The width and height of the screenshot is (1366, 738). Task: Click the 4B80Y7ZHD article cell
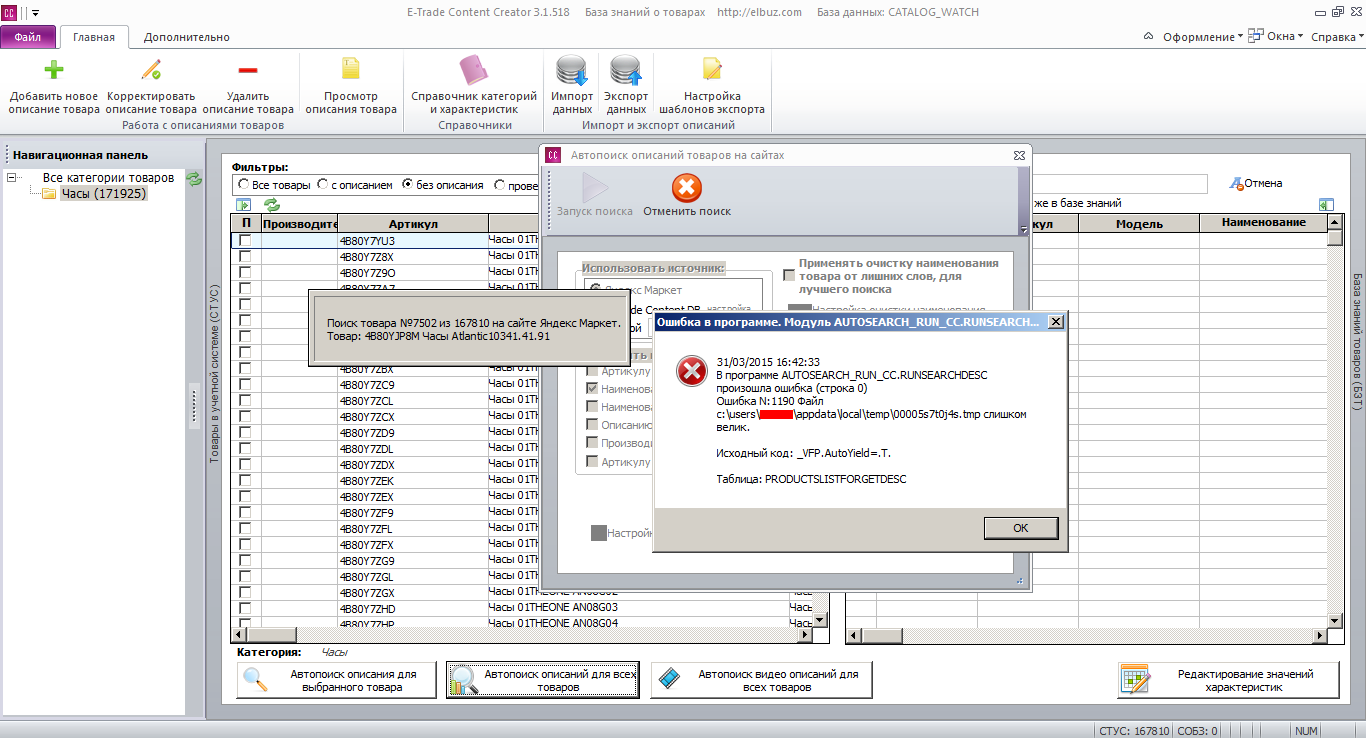point(413,609)
